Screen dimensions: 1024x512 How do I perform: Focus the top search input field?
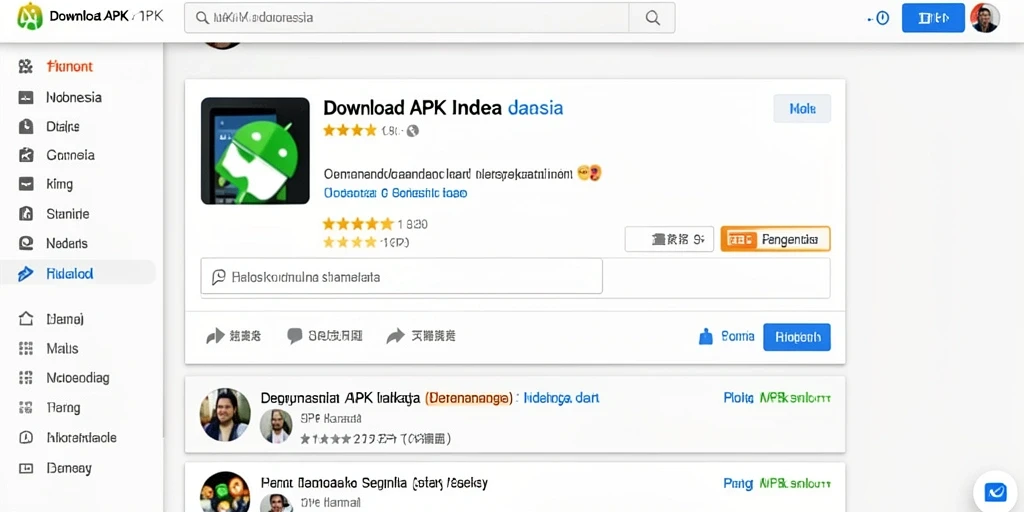coord(407,18)
